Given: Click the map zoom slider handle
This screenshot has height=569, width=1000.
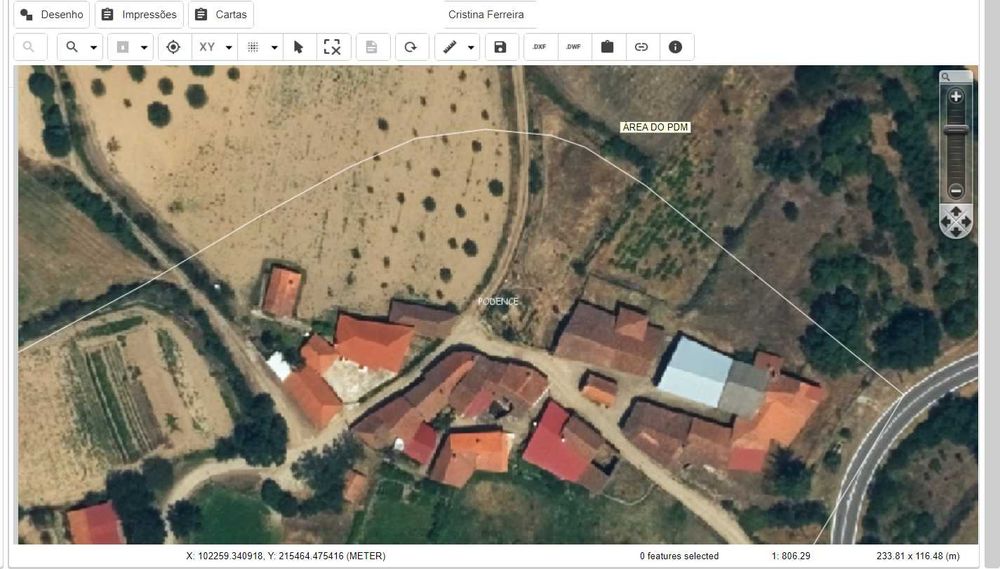Looking at the screenshot, I should point(955,129).
